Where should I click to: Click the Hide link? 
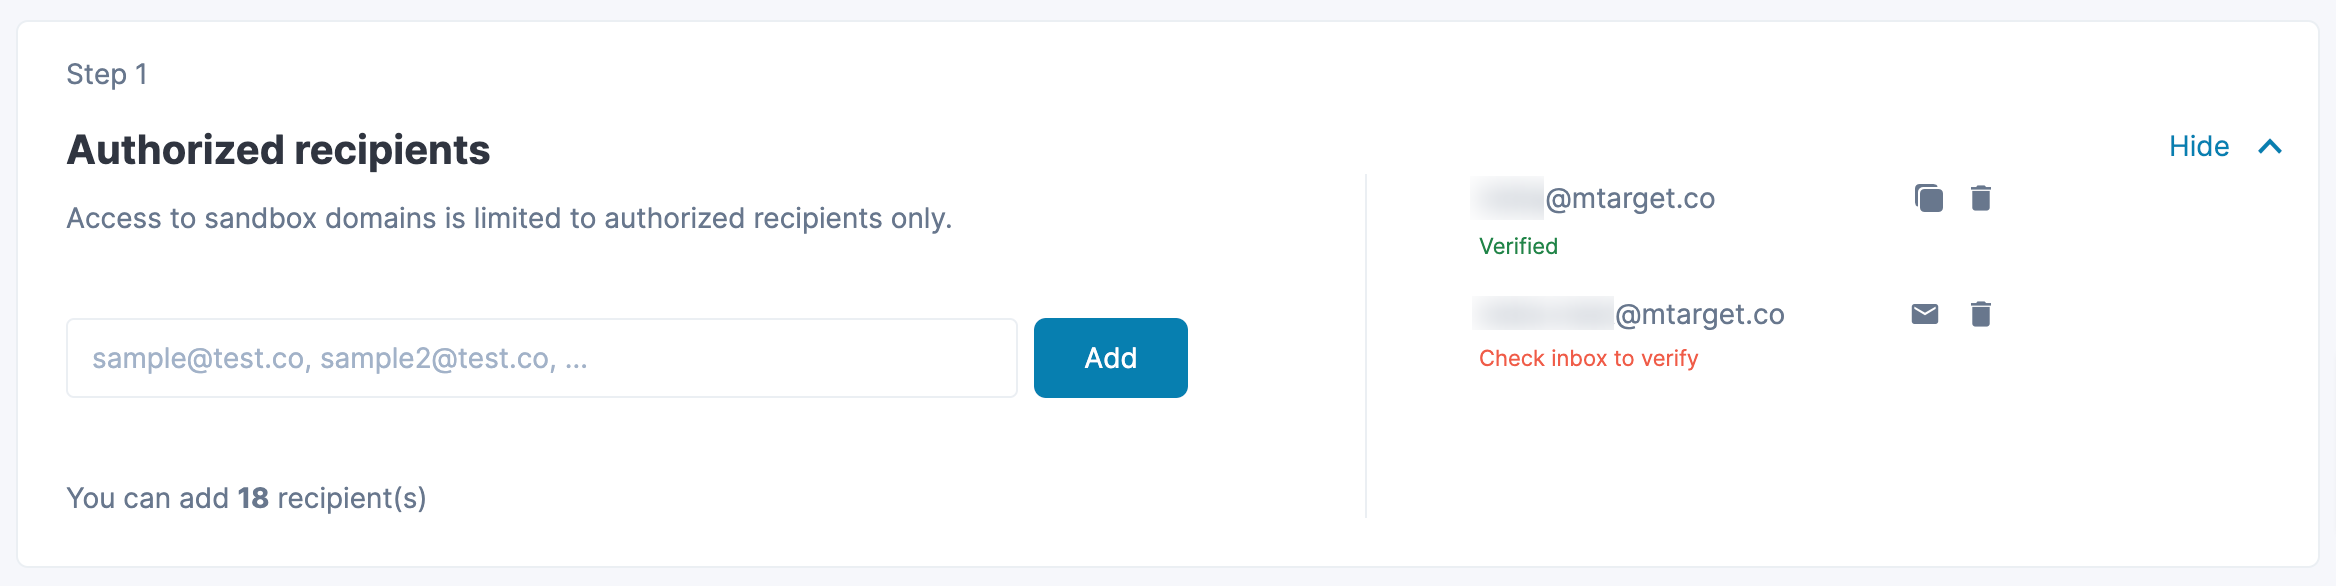coord(2199,147)
